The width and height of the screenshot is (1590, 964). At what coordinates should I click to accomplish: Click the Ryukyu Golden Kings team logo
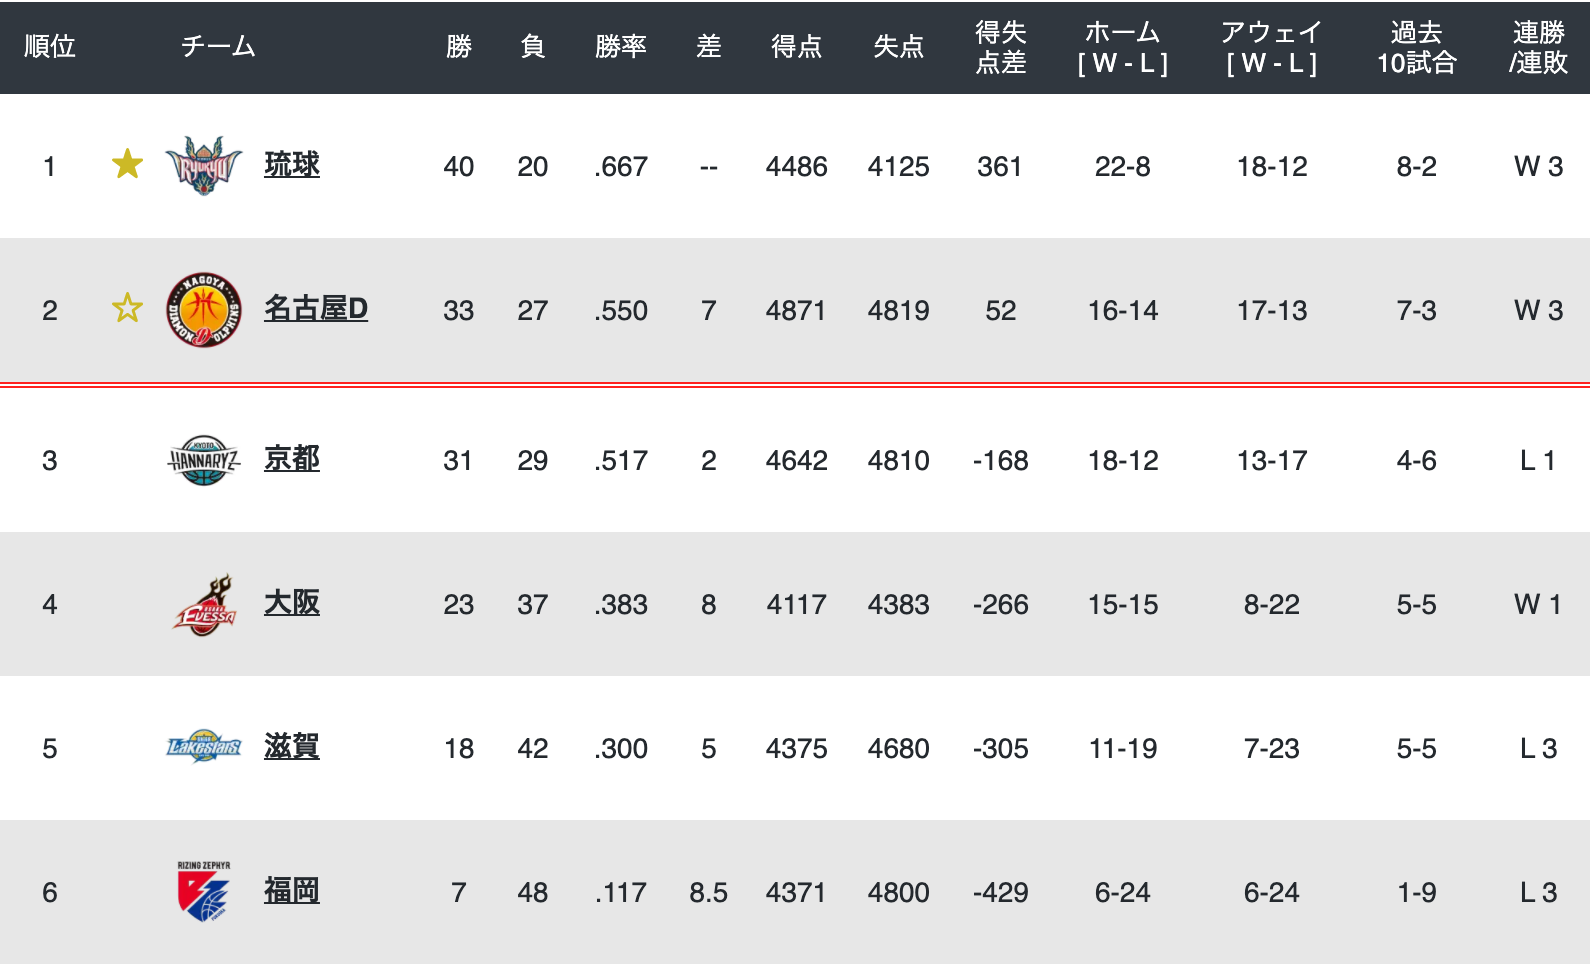click(x=204, y=166)
